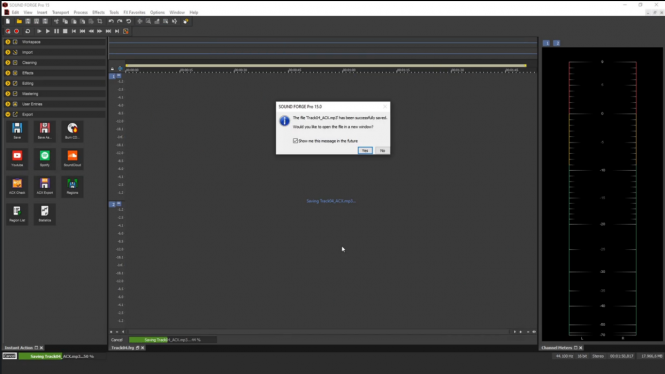Click meter channel 2 button
Image resolution: width=665 pixels, height=374 pixels.
557,43
